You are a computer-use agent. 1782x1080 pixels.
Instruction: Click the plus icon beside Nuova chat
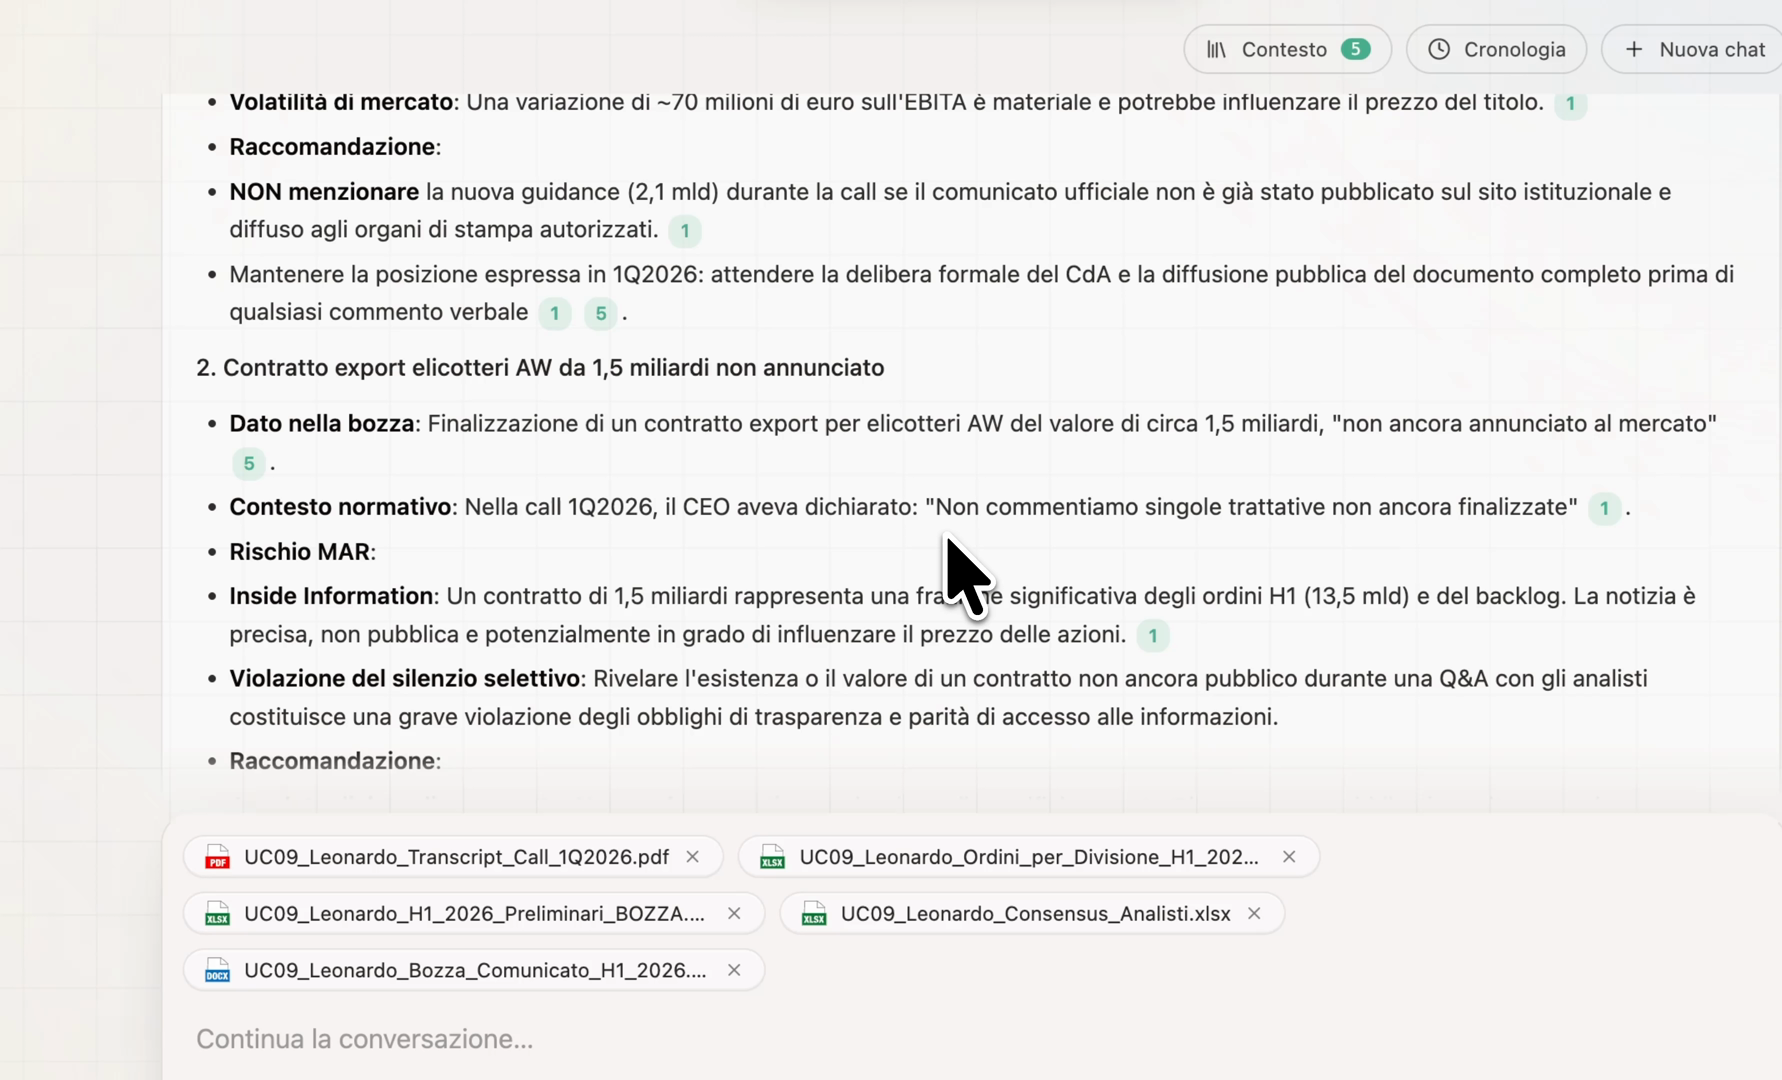click(x=1634, y=49)
